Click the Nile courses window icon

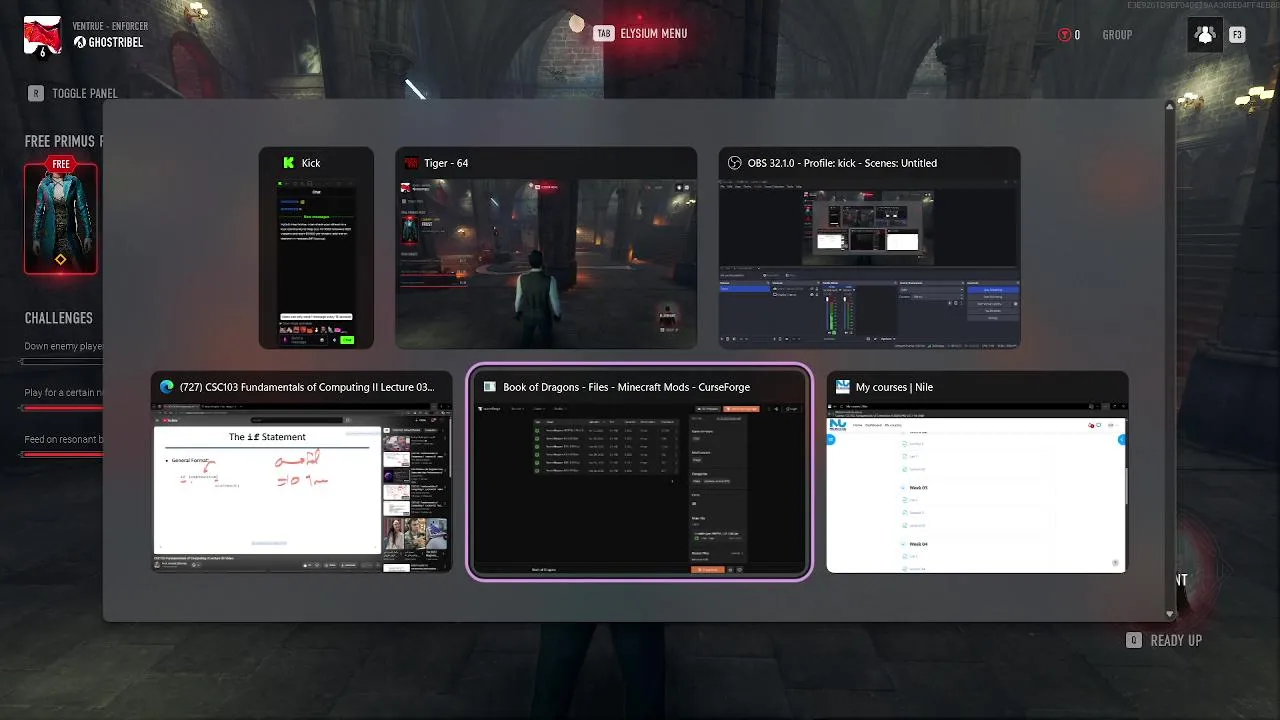point(842,387)
